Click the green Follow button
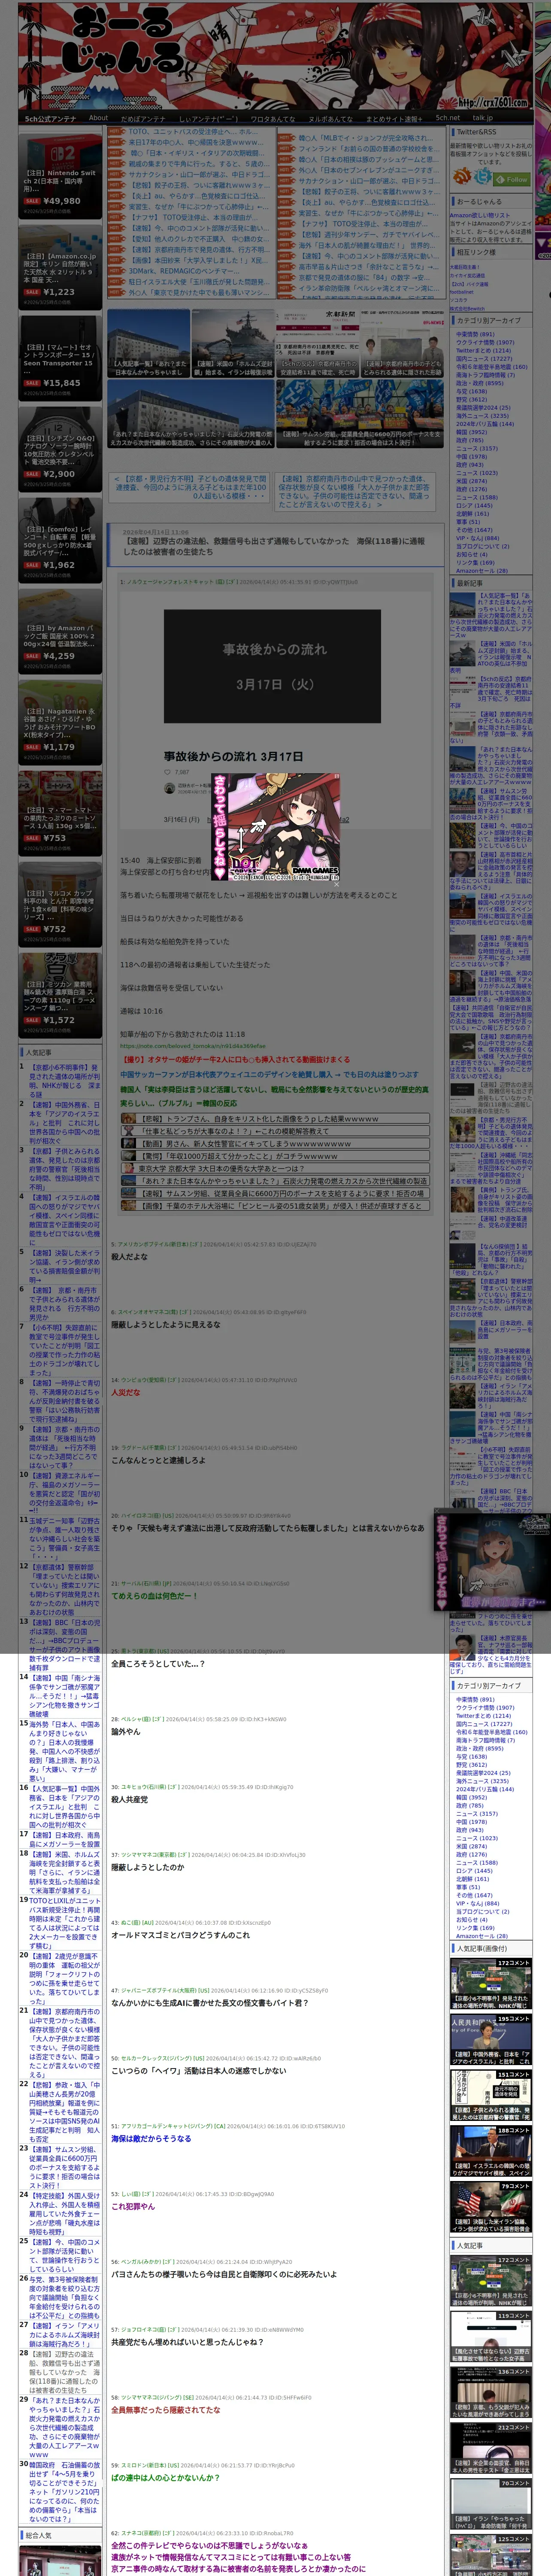This screenshot has height=2576, width=551. click(x=513, y=179)
